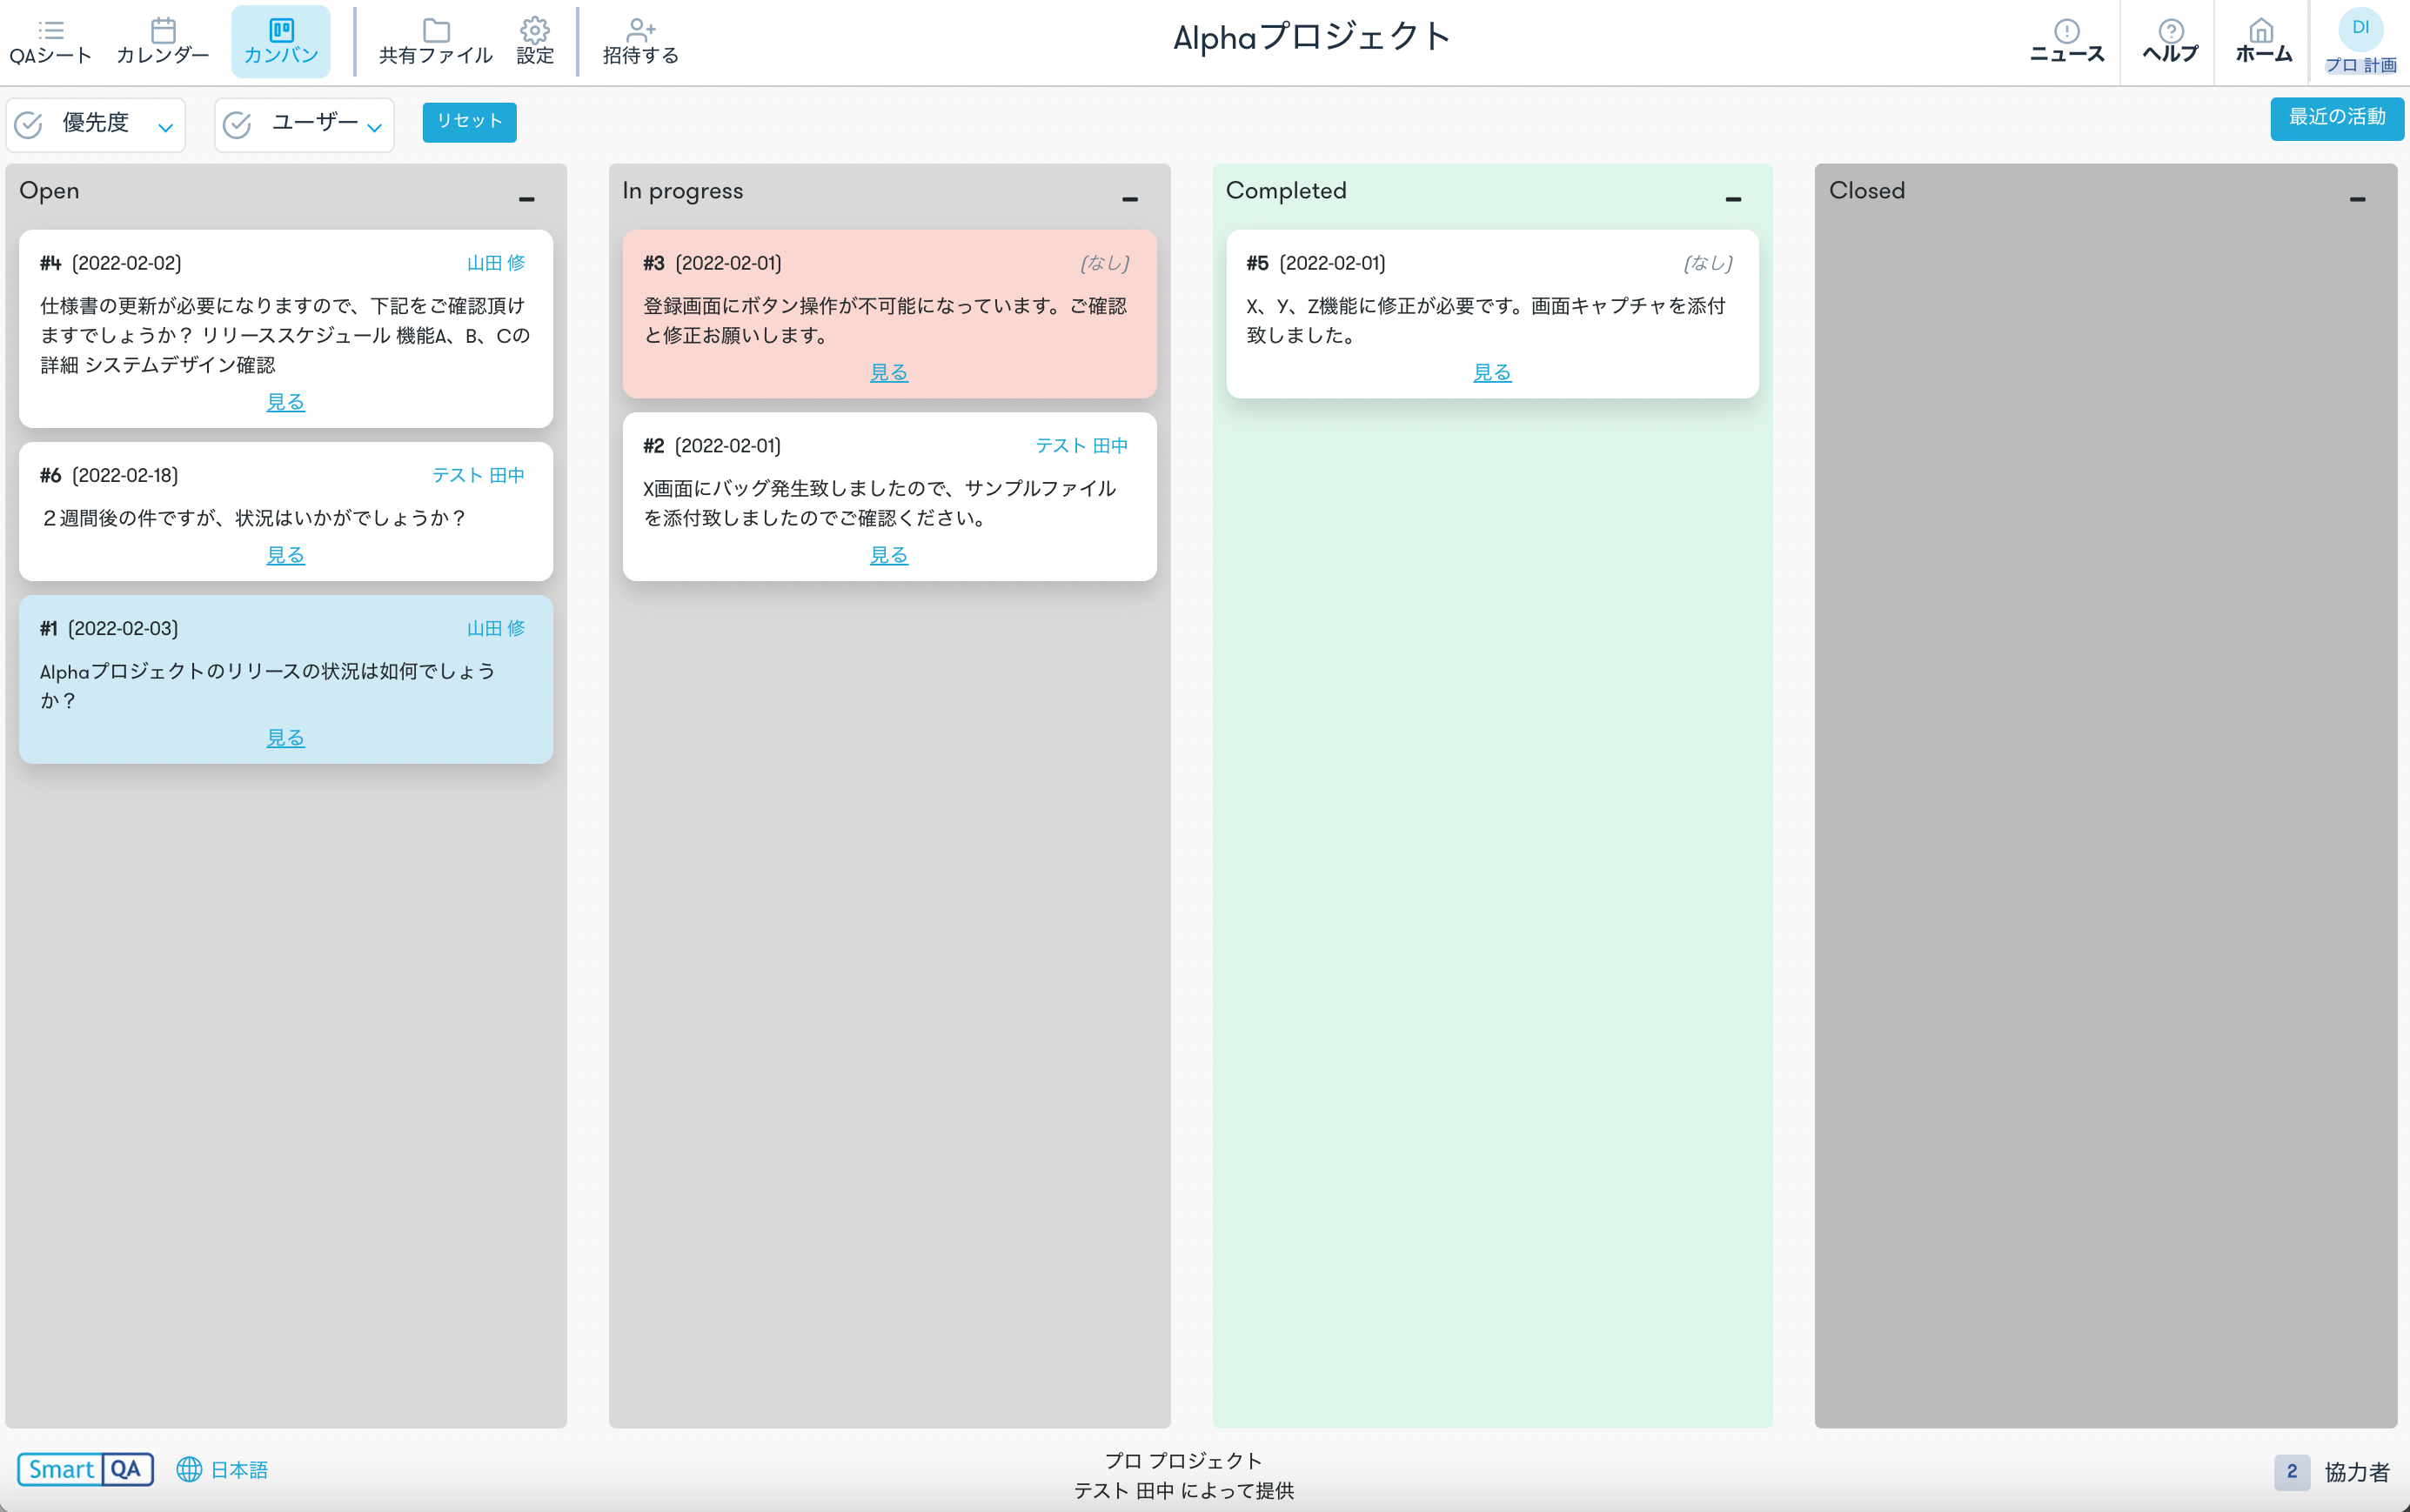
Task: Open ニュース notifications
Action: click(x=2066, y=42)
